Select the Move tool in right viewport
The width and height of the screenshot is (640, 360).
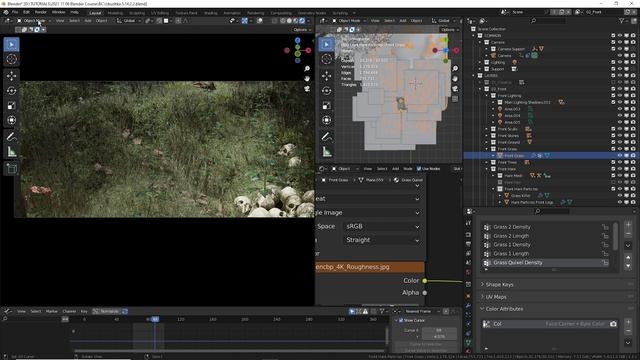tap(327, 76)
